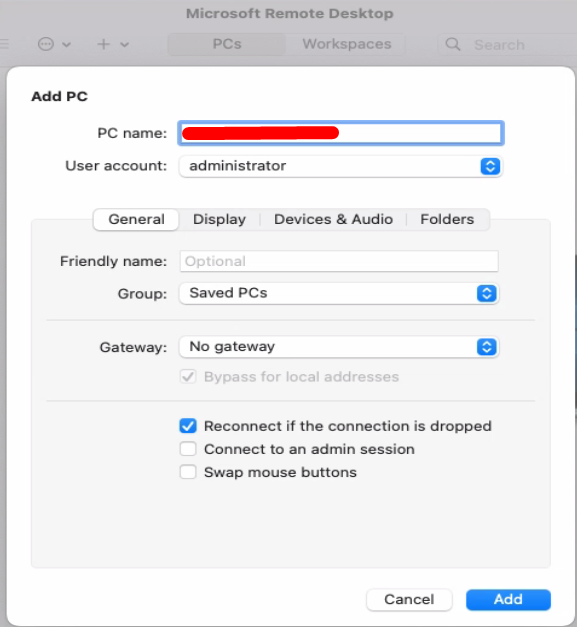Select the General tab

click(136, 219)
